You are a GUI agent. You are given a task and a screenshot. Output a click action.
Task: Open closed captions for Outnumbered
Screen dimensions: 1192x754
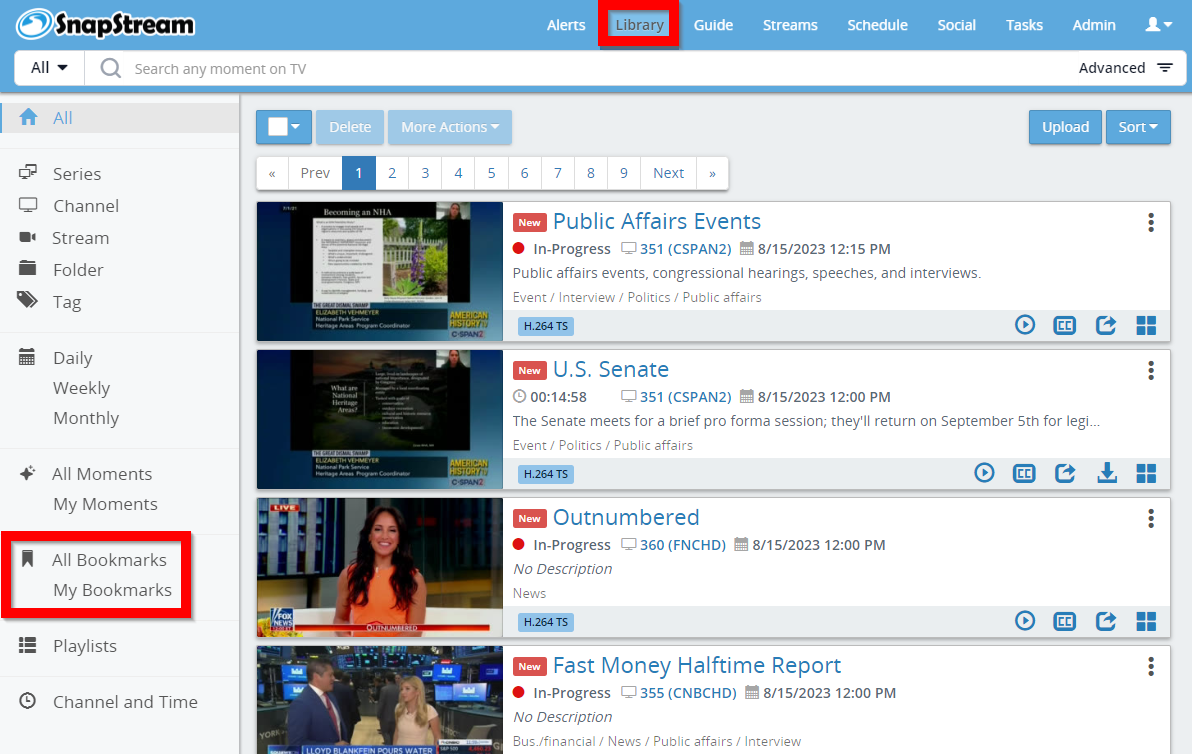(x=1064, y=621)
